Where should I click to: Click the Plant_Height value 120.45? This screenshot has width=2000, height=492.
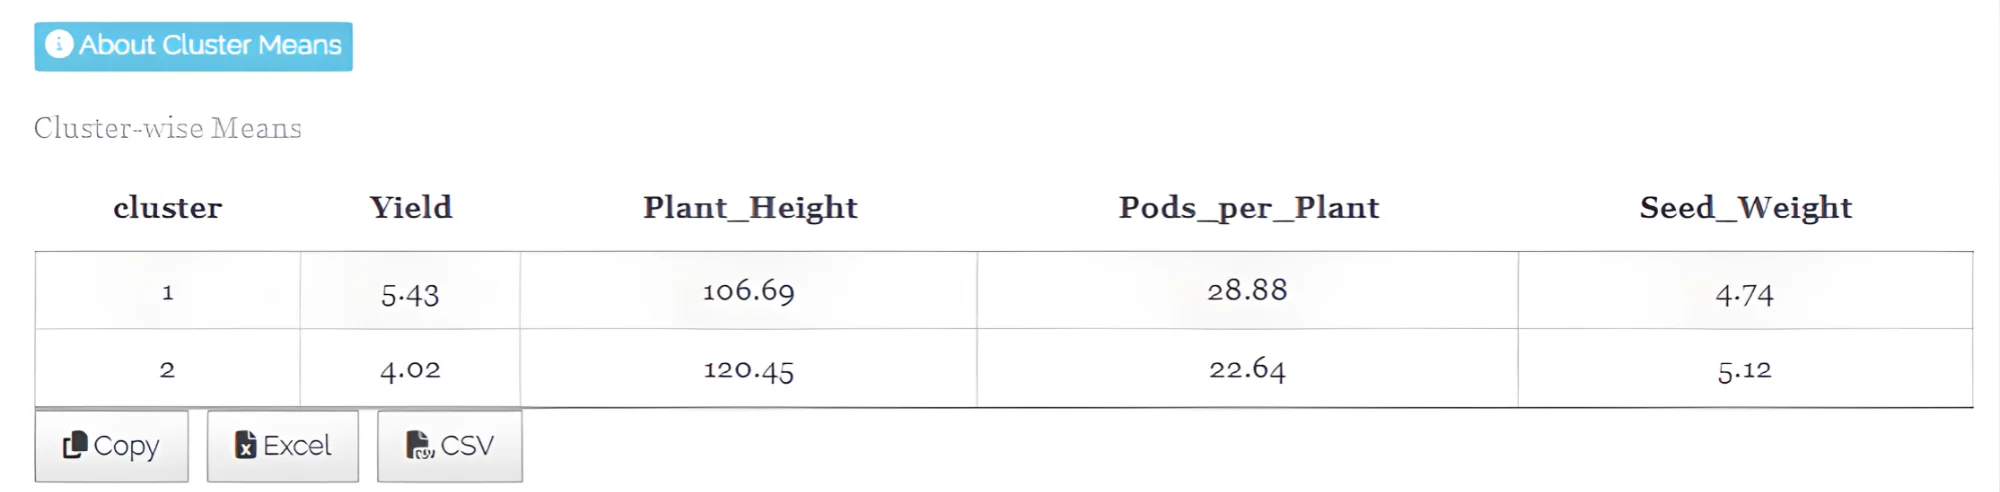pyautogui.click(x=749, y=370)
